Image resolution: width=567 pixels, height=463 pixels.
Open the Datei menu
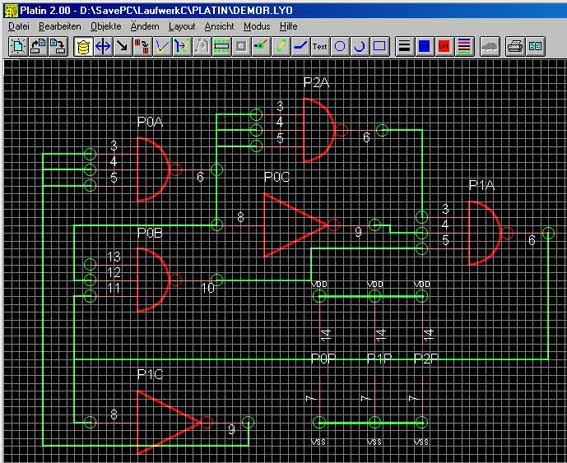coord(19,26)
